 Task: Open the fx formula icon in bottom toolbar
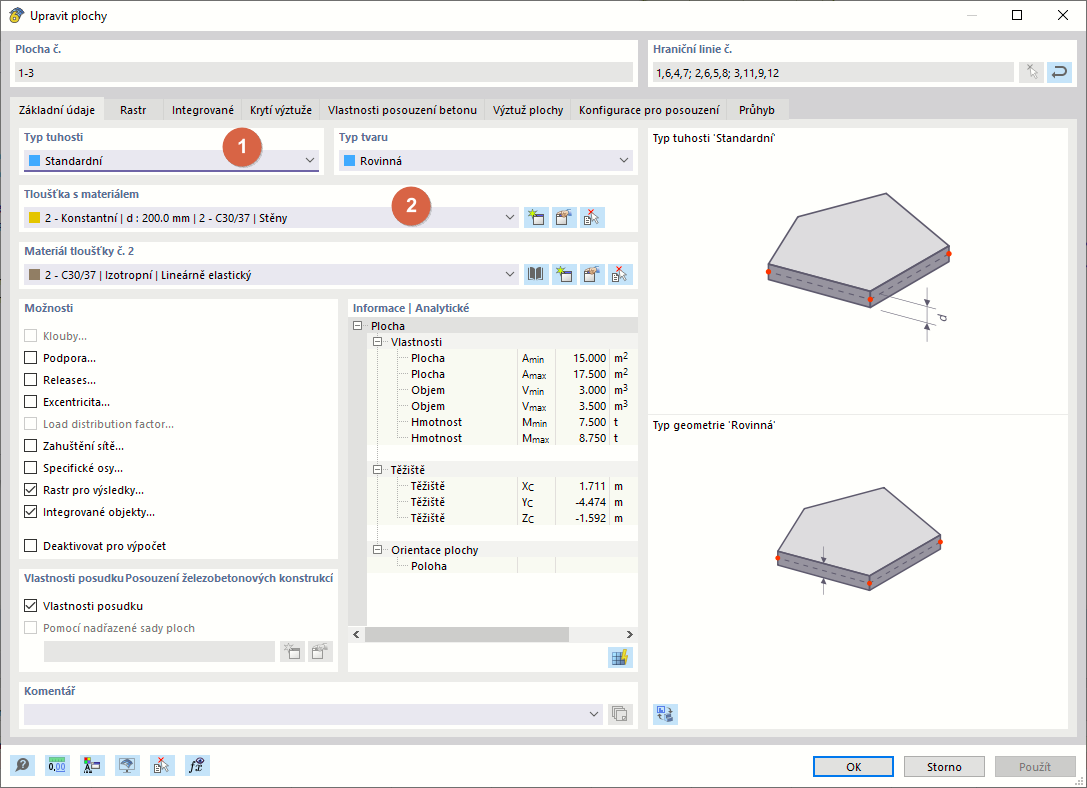(197, 765)
